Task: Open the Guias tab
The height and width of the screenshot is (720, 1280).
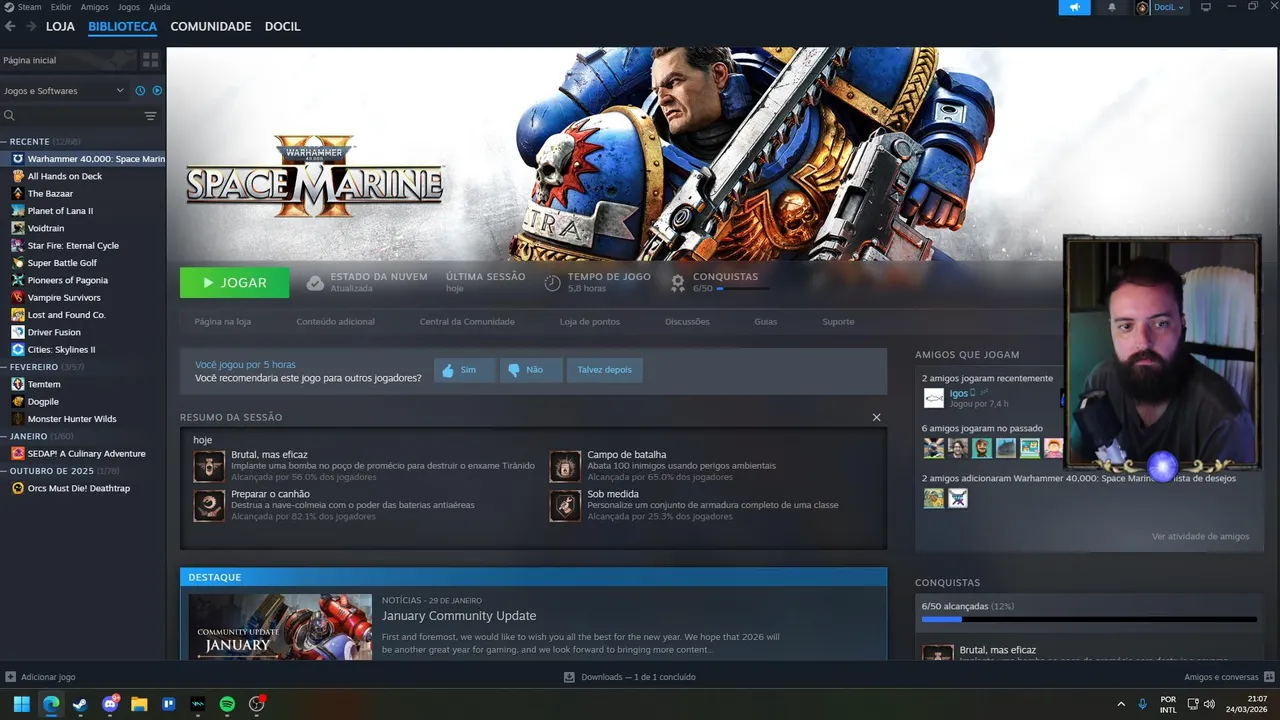Action: click(x=765, y=322)
